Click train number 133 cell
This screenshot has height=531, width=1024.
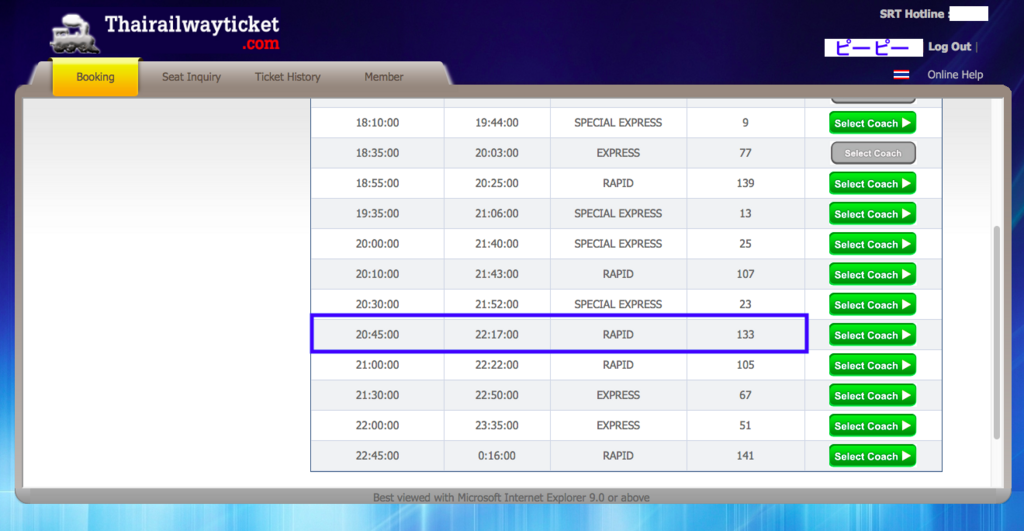(x=745, y=334)
